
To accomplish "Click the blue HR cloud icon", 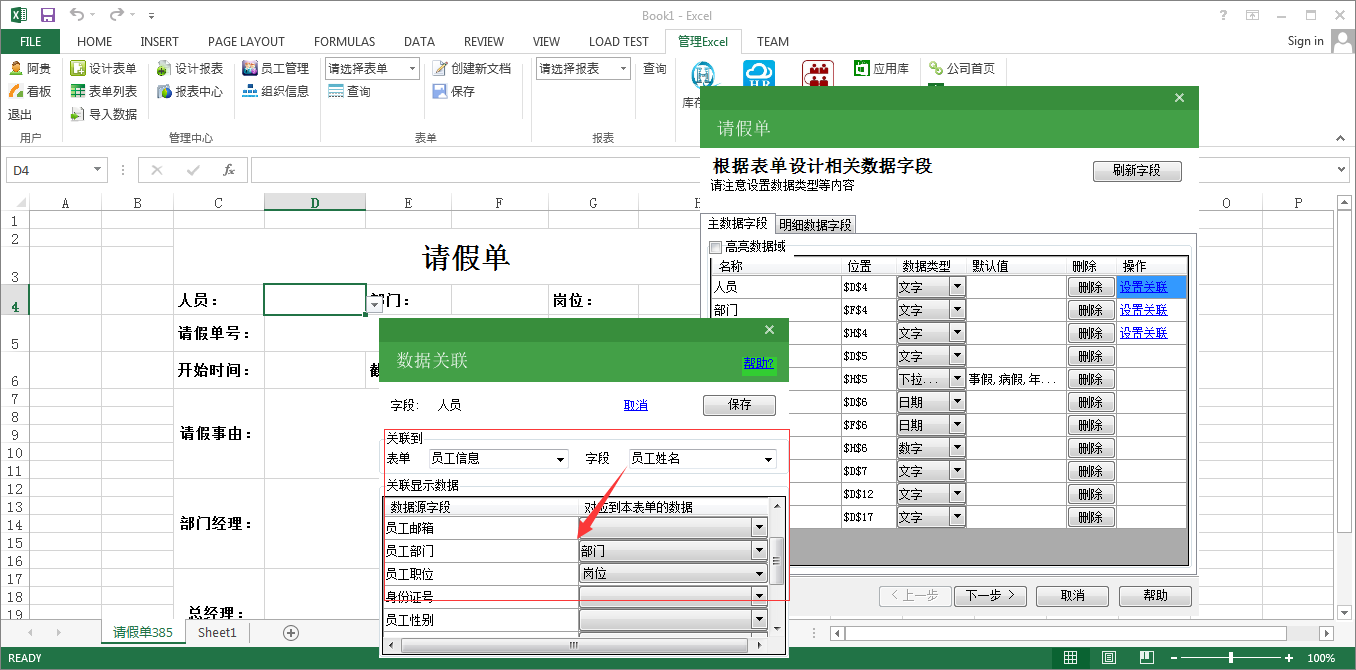I will point(759,76).
